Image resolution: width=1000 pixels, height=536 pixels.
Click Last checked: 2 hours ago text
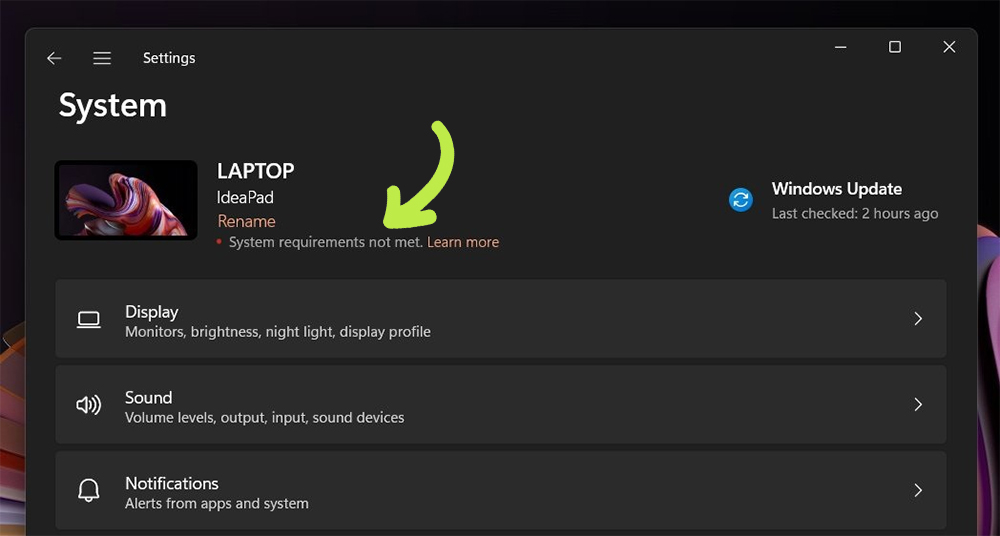click(x=855, y=214)
